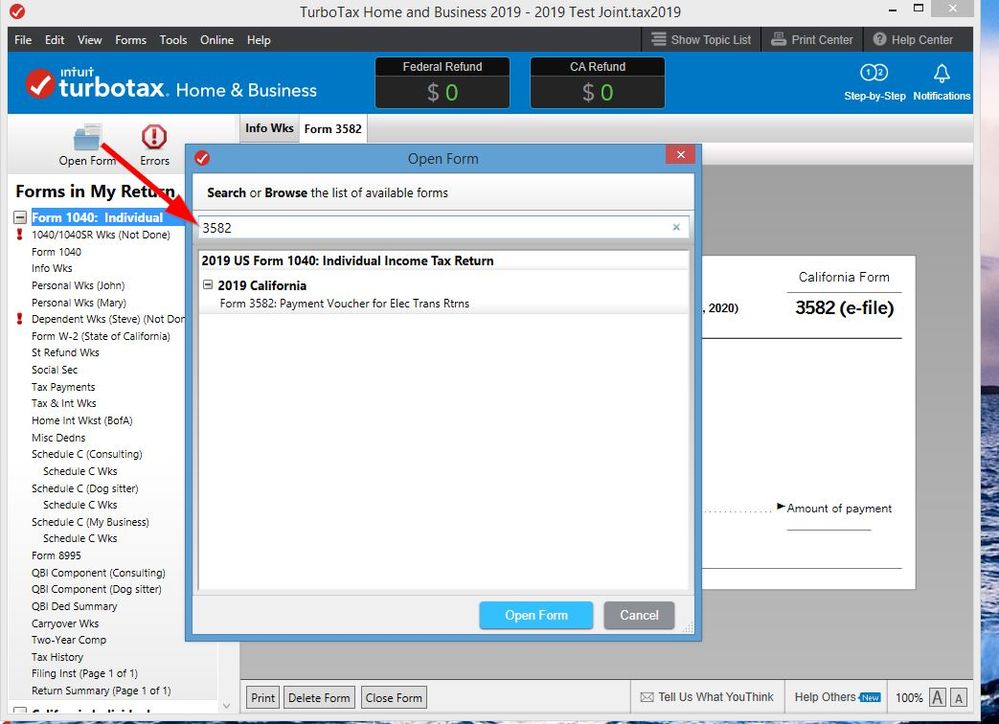Switch to the Form 3582 tab

[x=333, y=129]
